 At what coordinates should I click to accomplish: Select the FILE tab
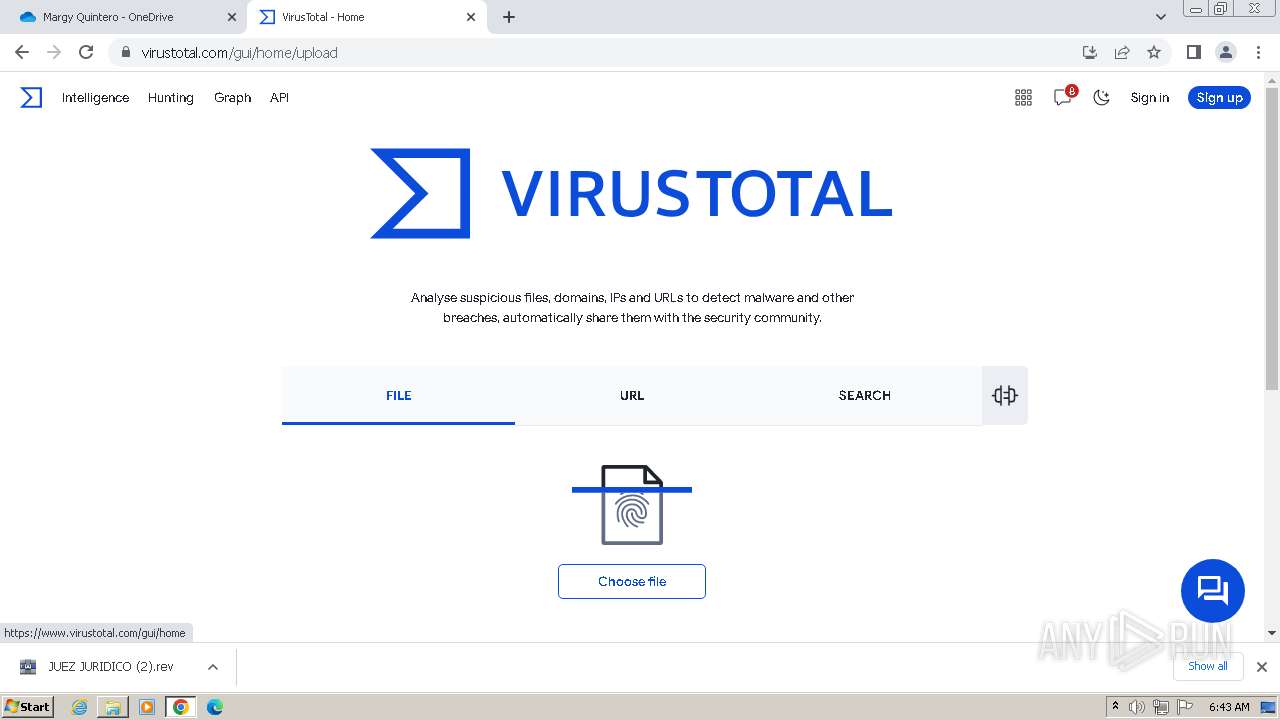[398, 395]
